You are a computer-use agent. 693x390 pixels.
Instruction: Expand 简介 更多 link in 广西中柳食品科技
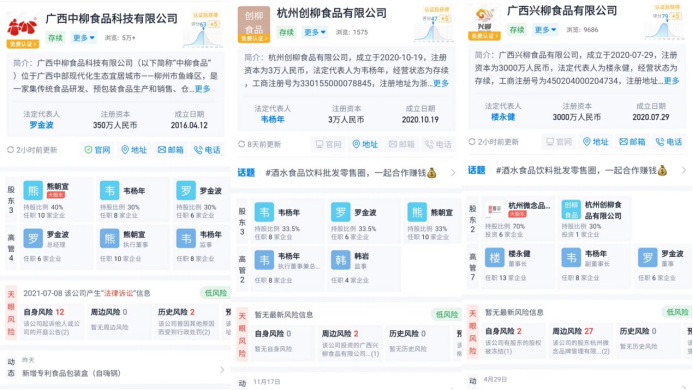pos(203,89)
